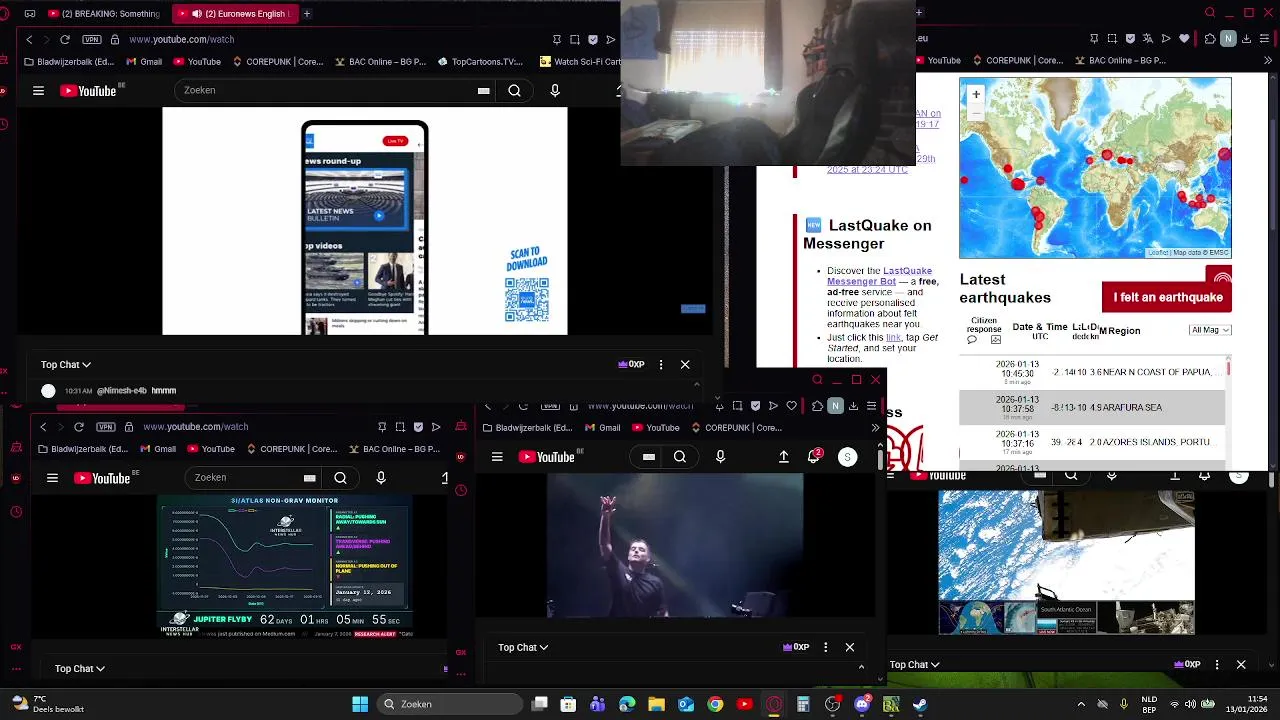The height and width of the screenshot is (720, 1280).
Task: Open File Explorer from the taskbar
Action: [x=656, y=704]
